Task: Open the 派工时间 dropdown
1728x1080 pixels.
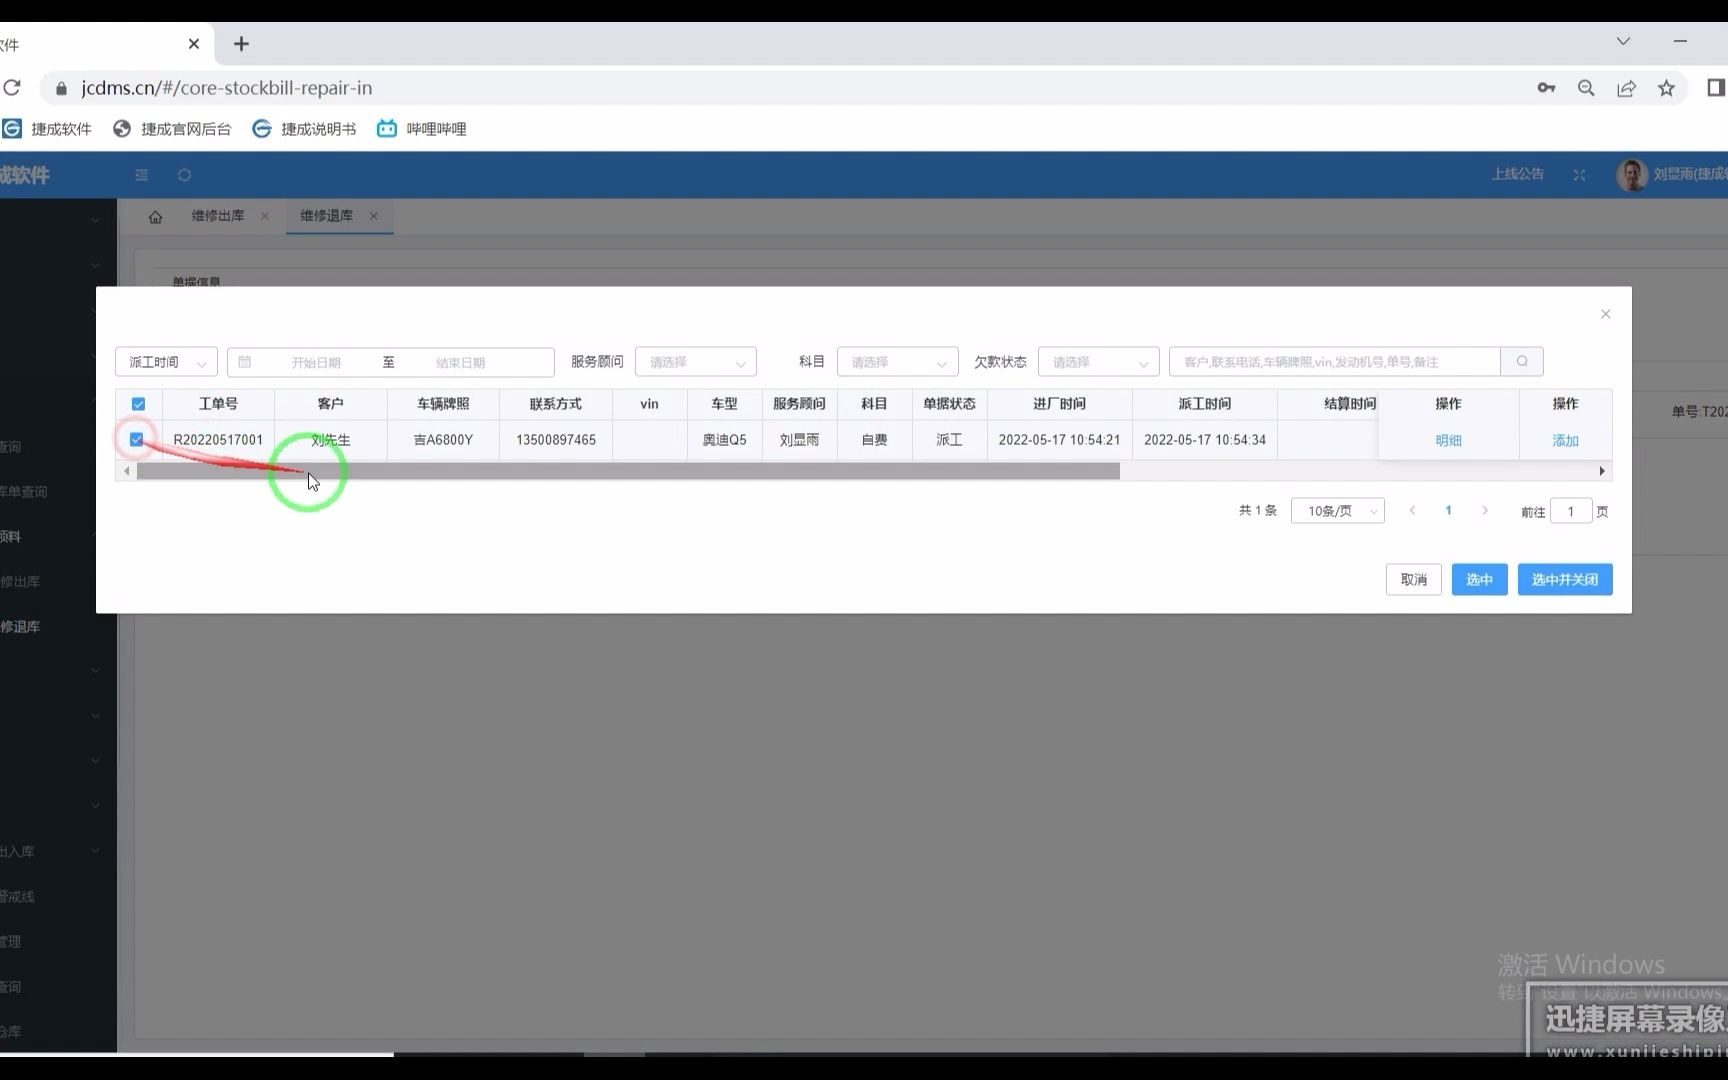Action: tap(166, 362)
